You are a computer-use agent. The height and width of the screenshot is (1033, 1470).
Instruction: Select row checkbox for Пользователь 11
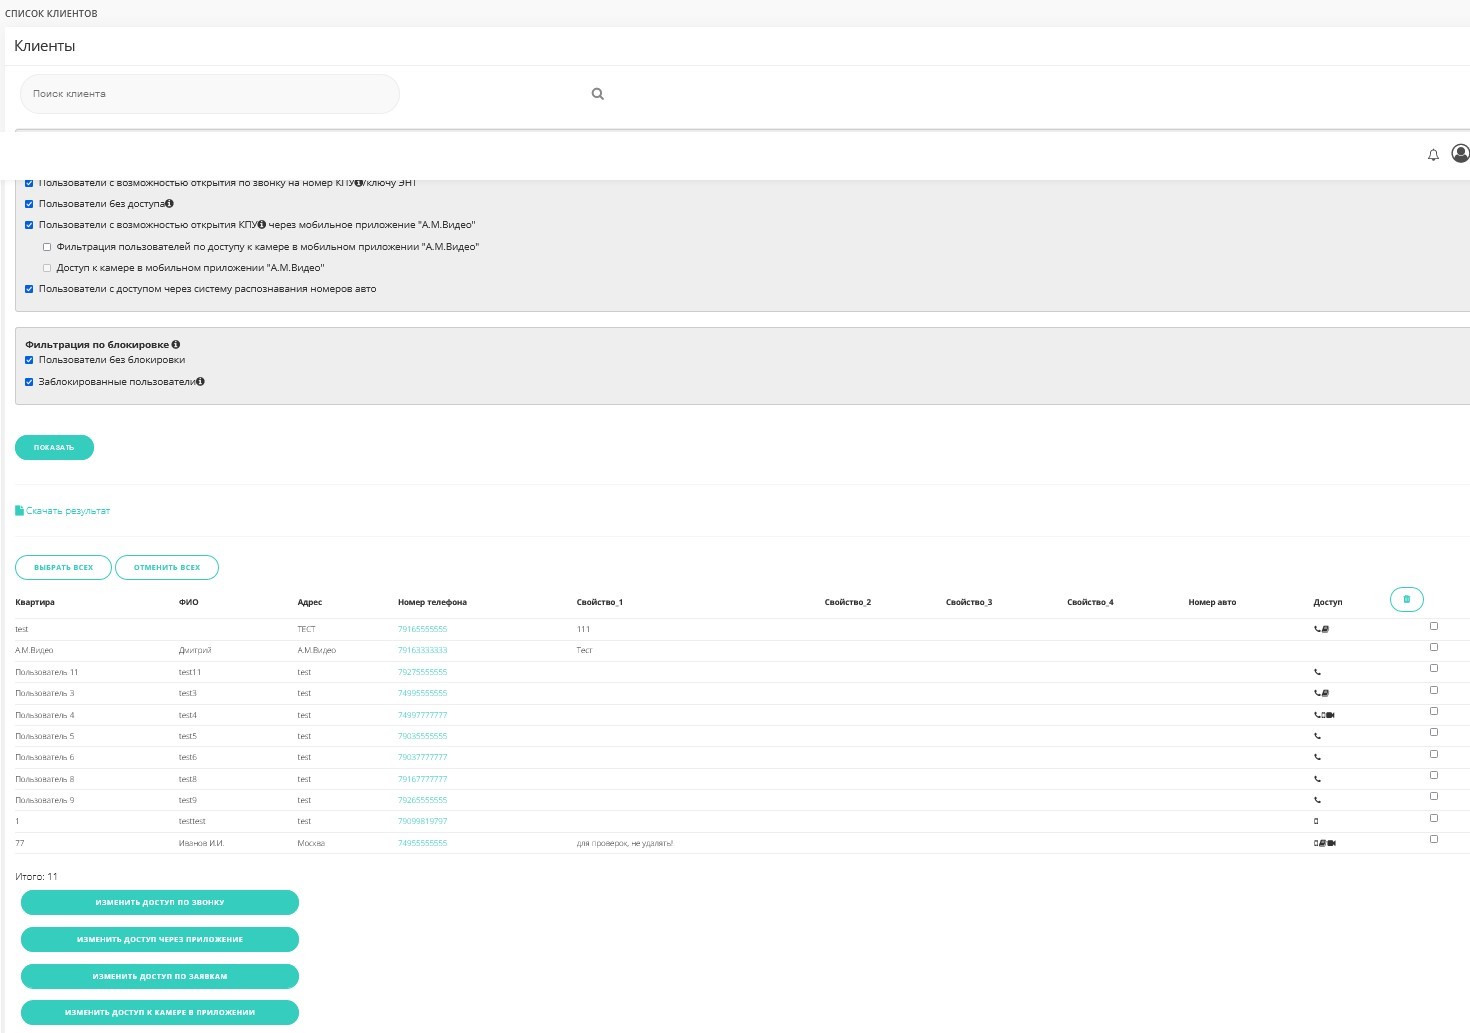coord(1434,668)
